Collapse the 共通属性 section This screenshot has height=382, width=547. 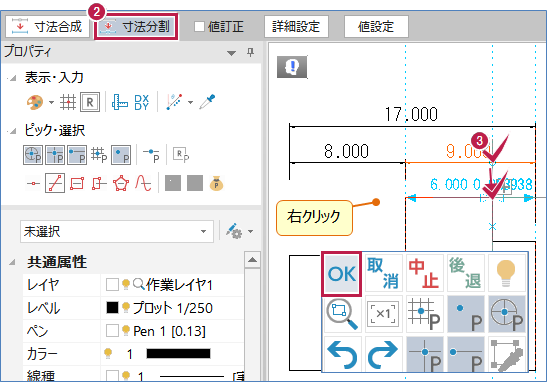(x=13, y=262)
